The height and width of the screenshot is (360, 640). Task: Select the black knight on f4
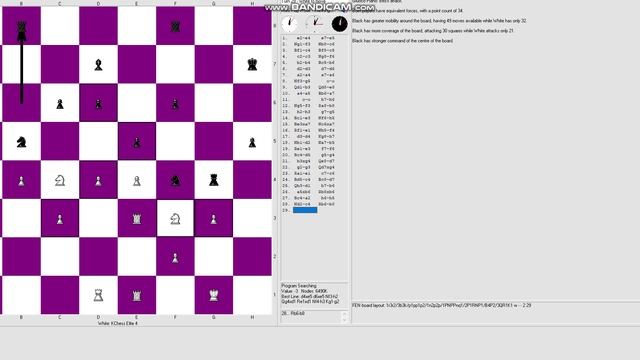175,180
